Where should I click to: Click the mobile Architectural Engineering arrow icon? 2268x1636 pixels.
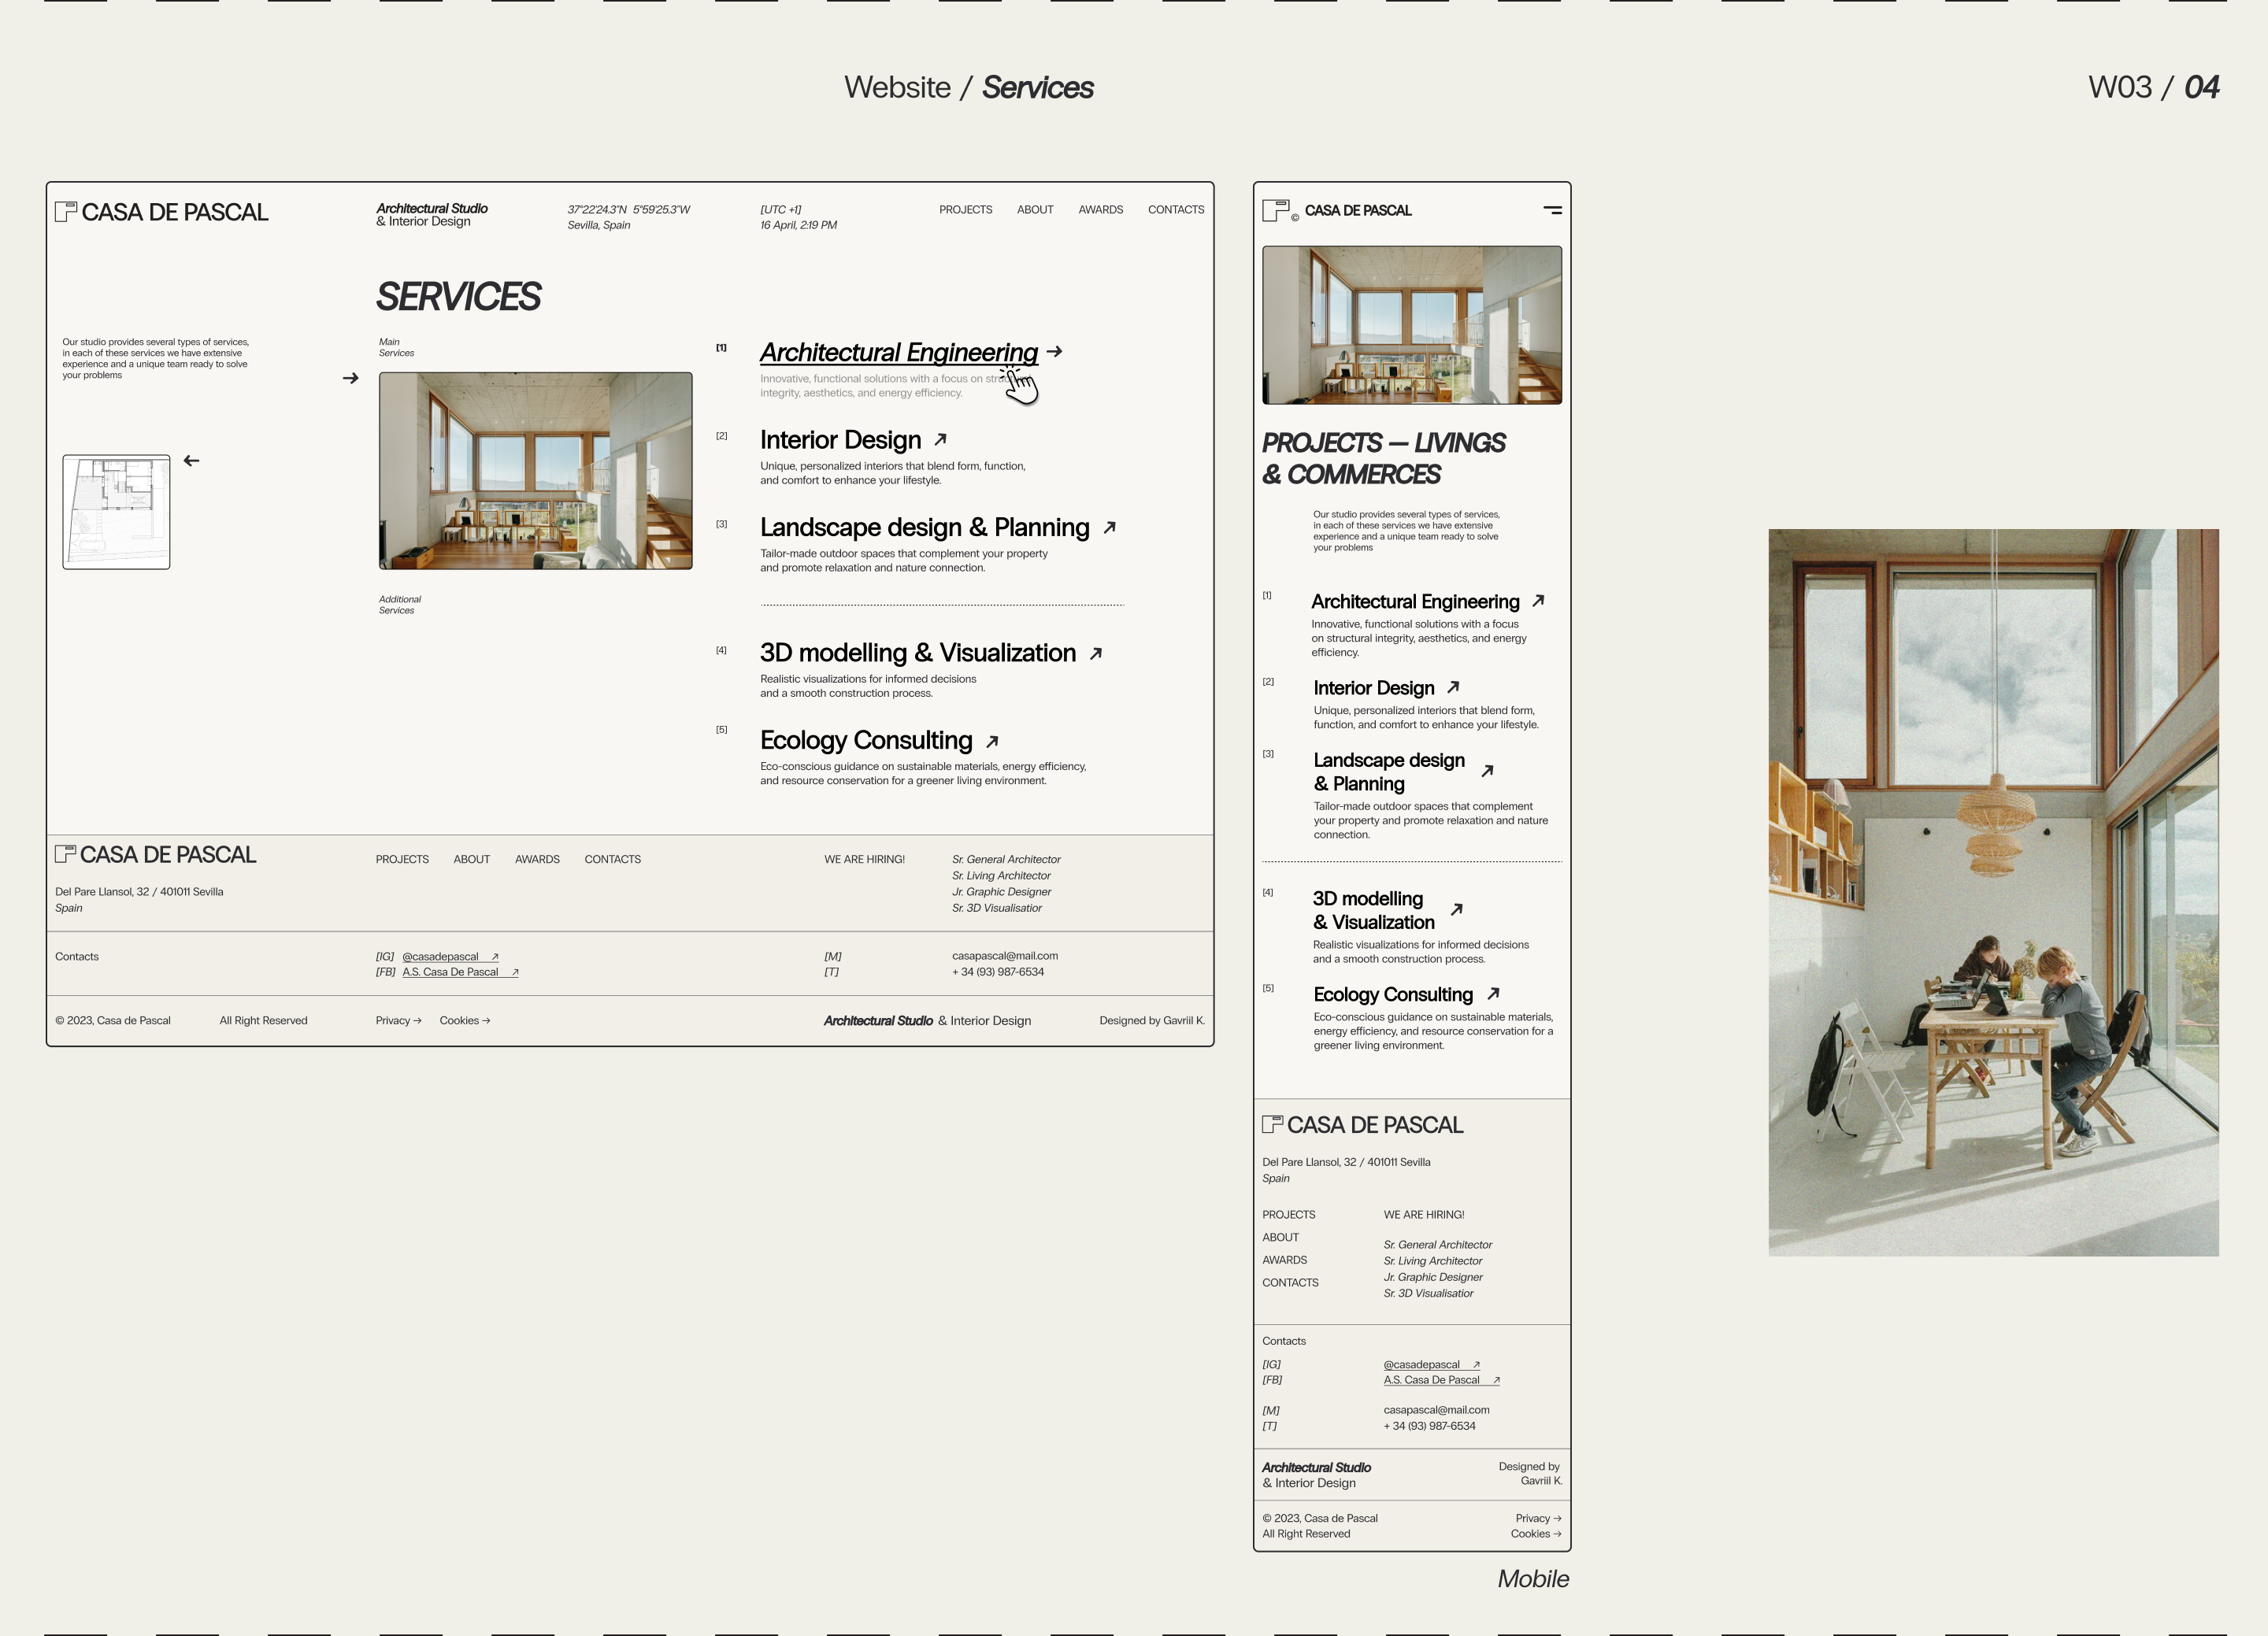point(1538,601)
